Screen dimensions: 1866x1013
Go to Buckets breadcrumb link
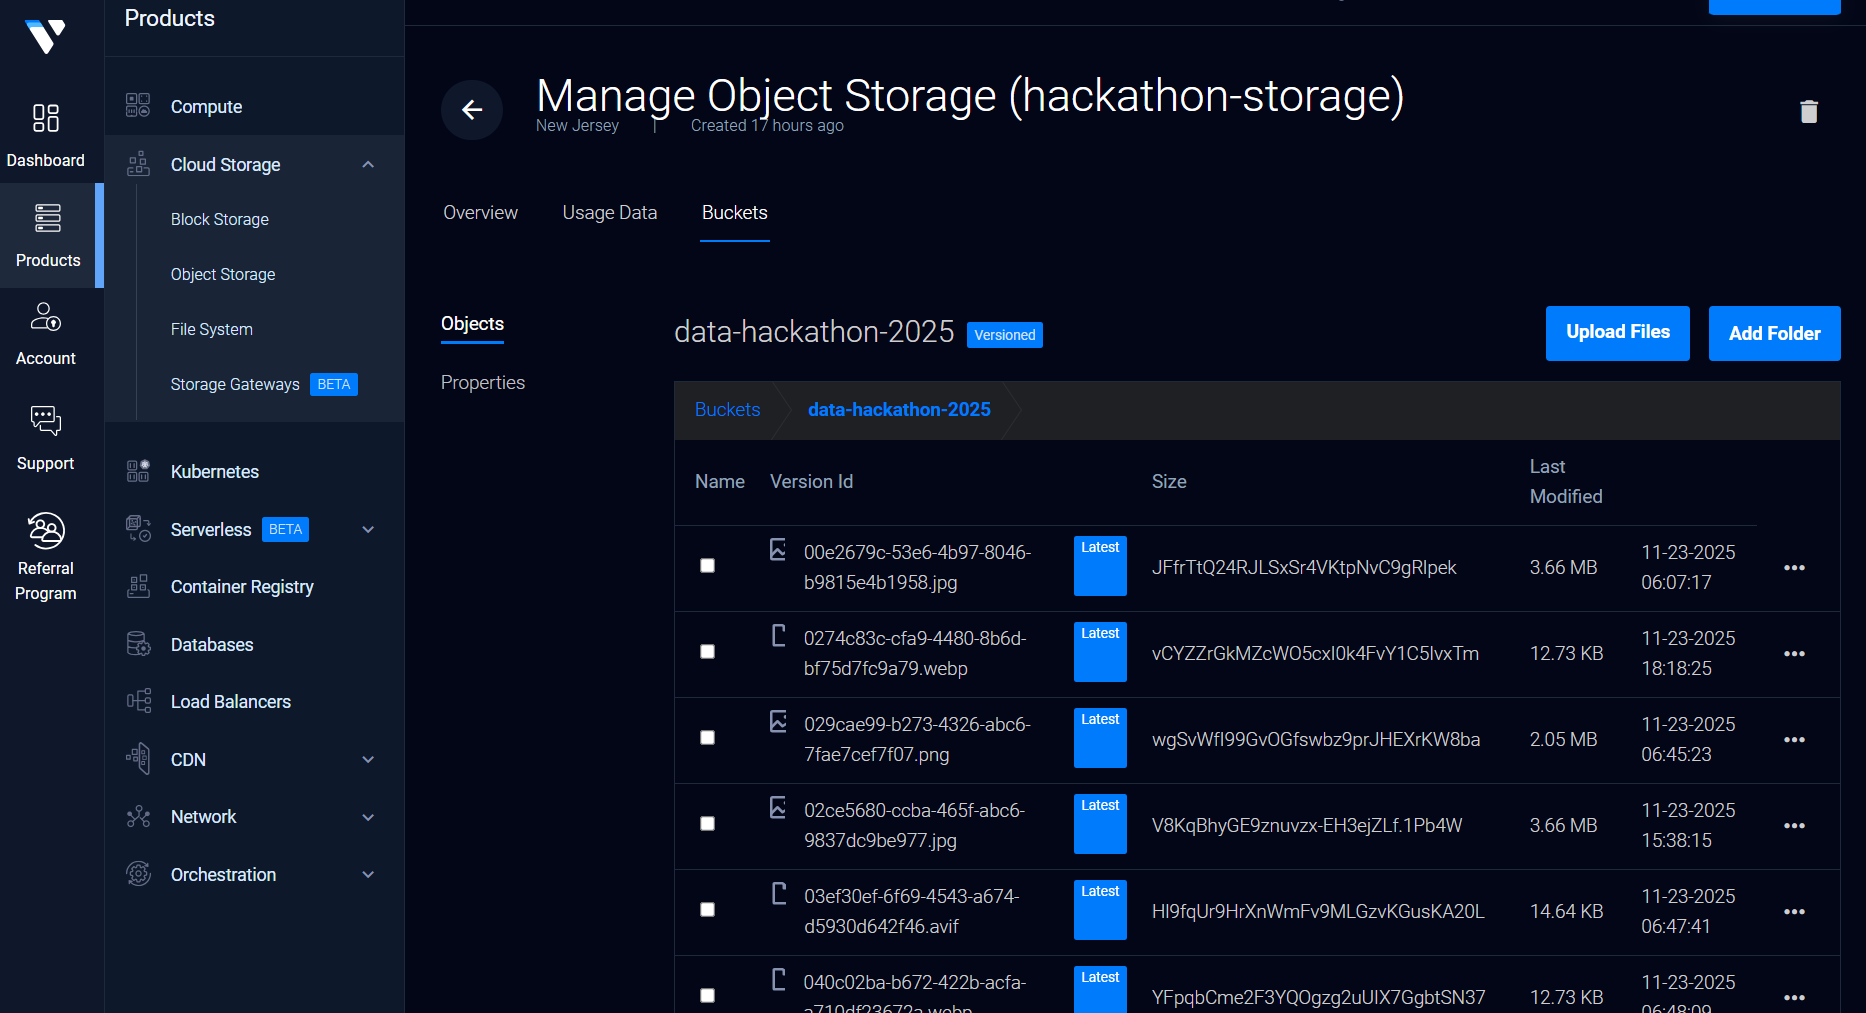727,410
